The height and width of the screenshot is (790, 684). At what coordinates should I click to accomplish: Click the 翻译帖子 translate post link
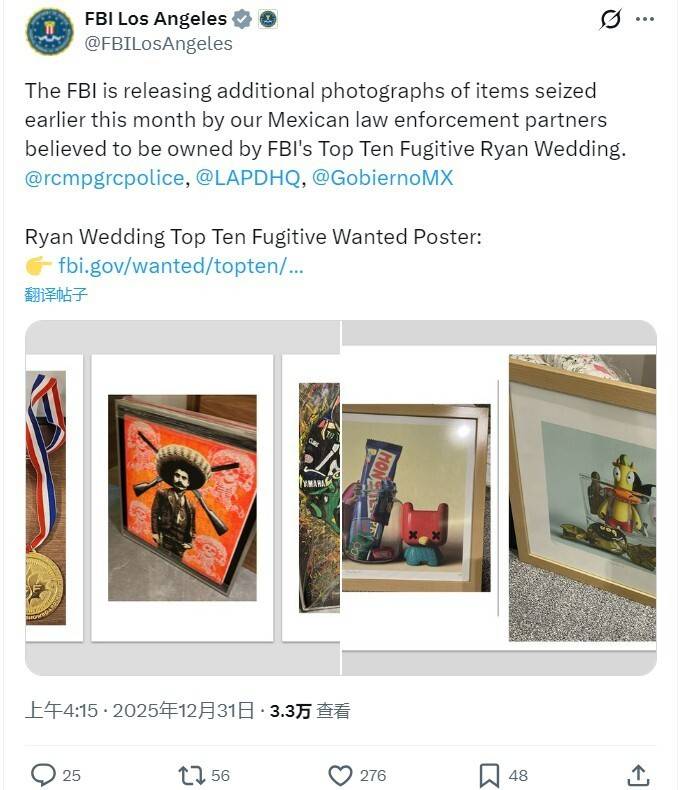pyautogui.click(x=56, y=295)
